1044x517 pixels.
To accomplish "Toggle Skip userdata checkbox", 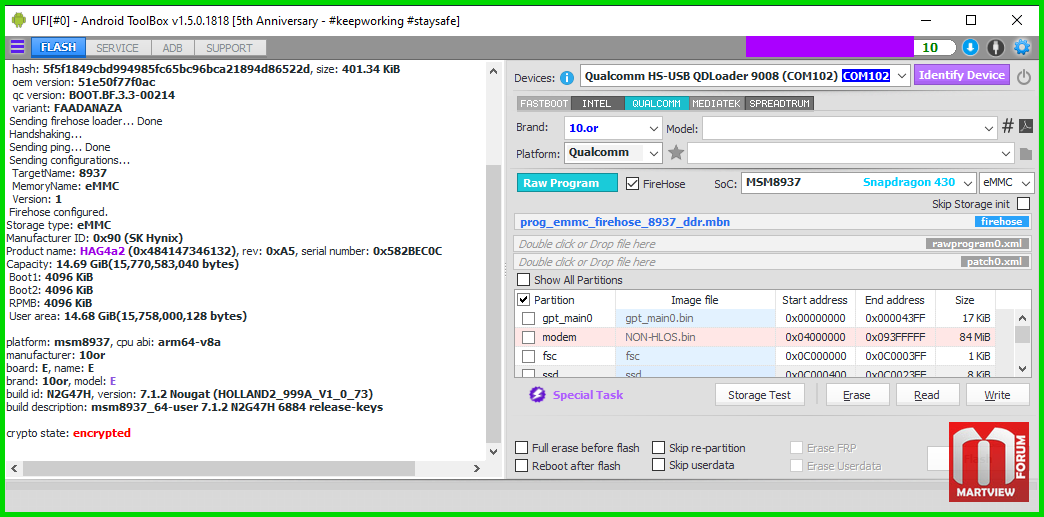I will [658, 465].
